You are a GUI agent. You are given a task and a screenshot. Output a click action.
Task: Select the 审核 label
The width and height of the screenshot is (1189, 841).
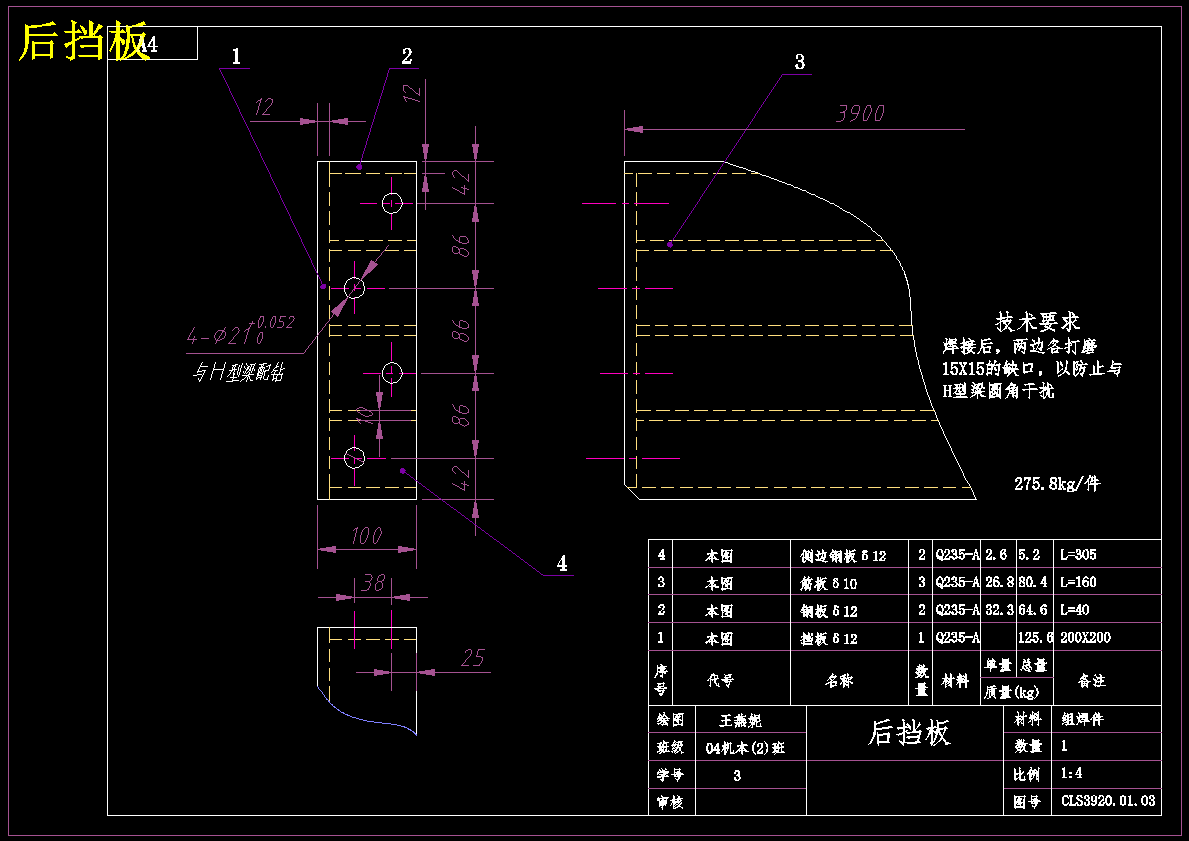(670, 802)
